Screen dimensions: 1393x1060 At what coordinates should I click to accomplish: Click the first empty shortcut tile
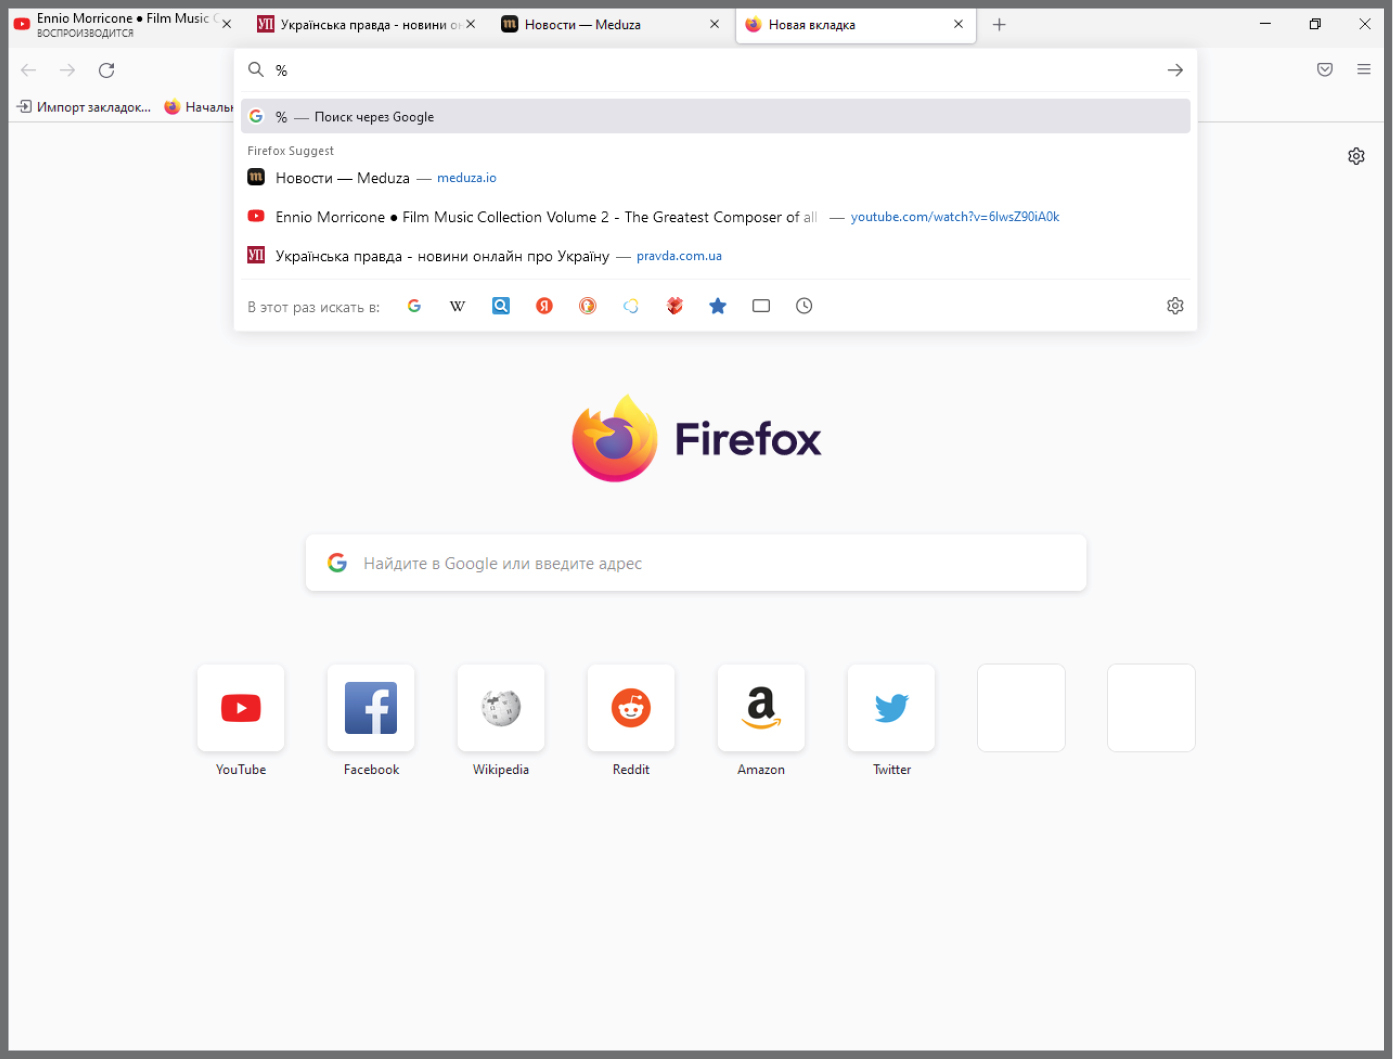pos(1021,708)
